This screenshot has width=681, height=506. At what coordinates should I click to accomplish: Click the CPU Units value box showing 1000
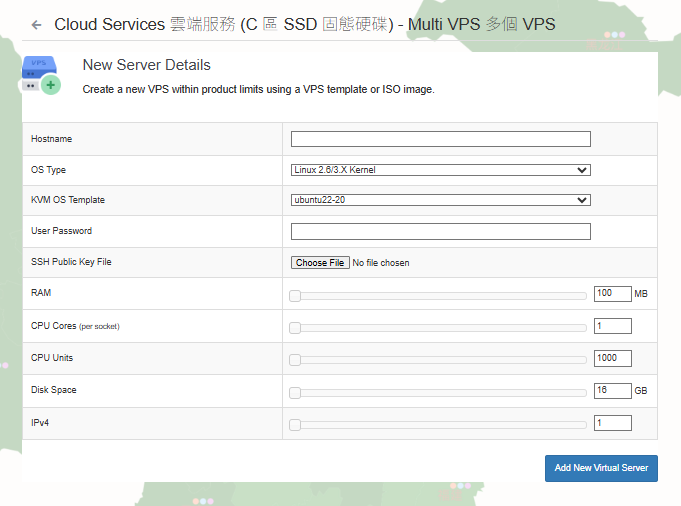(612, 358)
